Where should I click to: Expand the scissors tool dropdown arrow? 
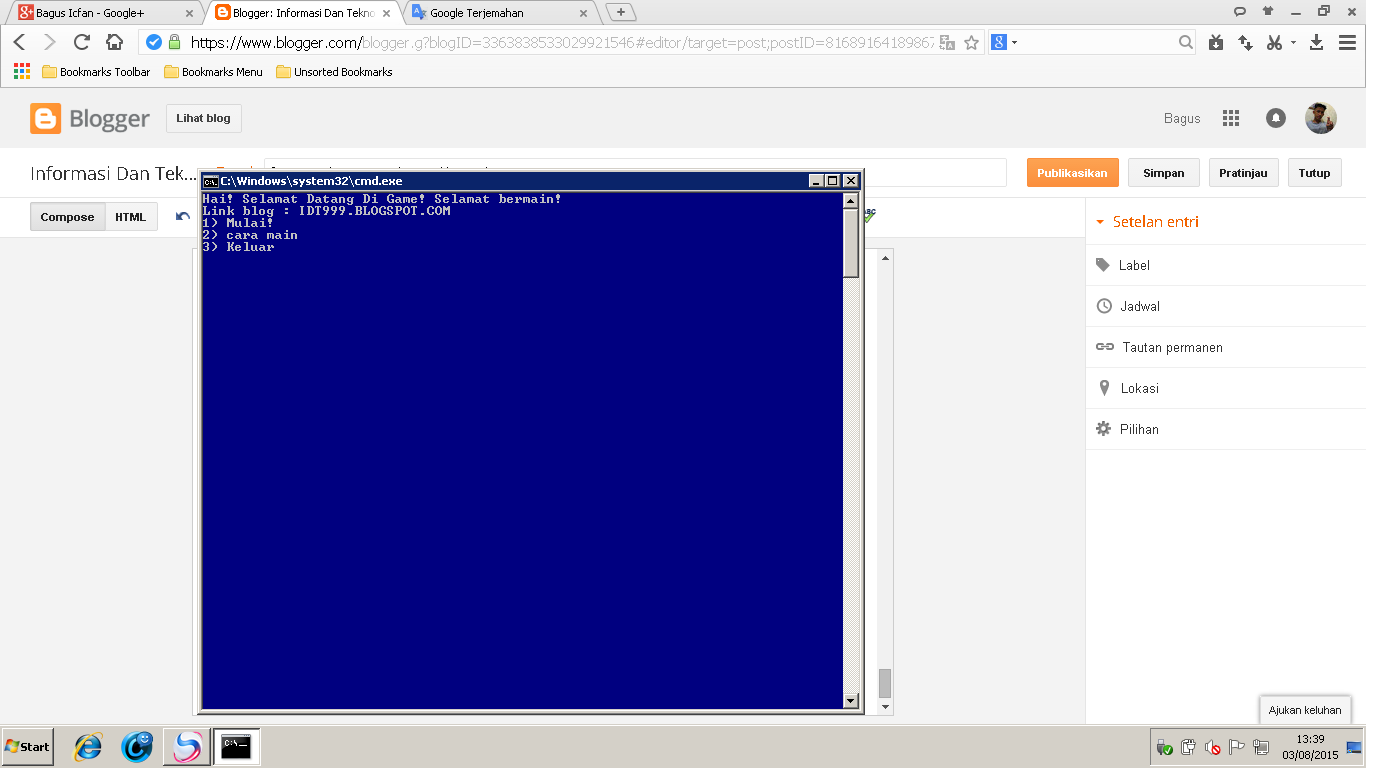[x=1293, y=43]
